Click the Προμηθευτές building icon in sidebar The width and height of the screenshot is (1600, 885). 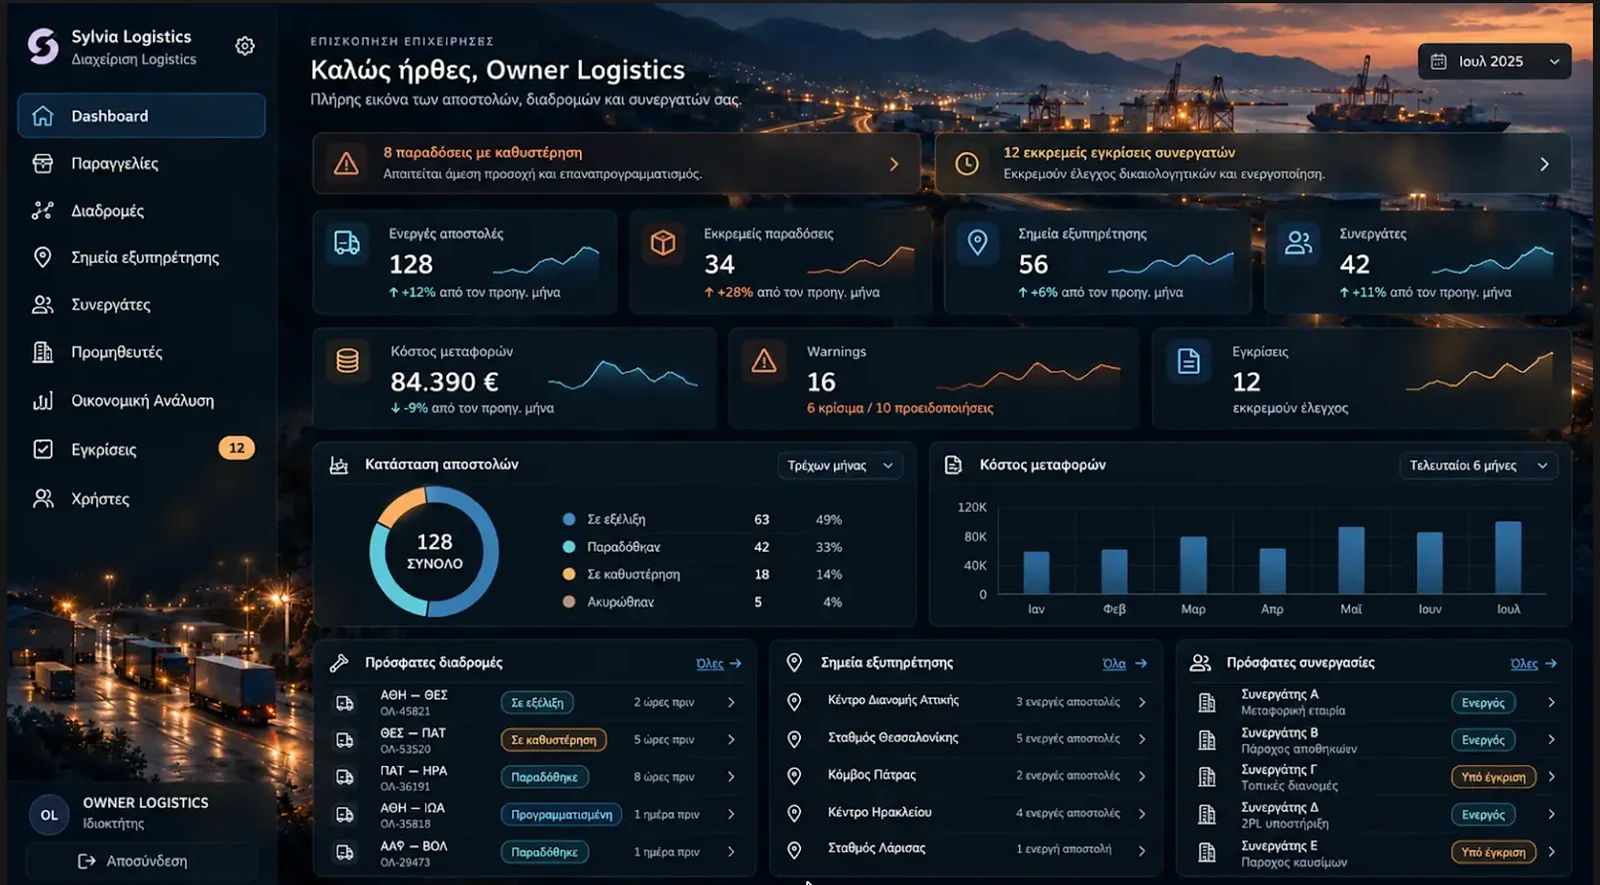pyautogui.click(x=42, y=352)
